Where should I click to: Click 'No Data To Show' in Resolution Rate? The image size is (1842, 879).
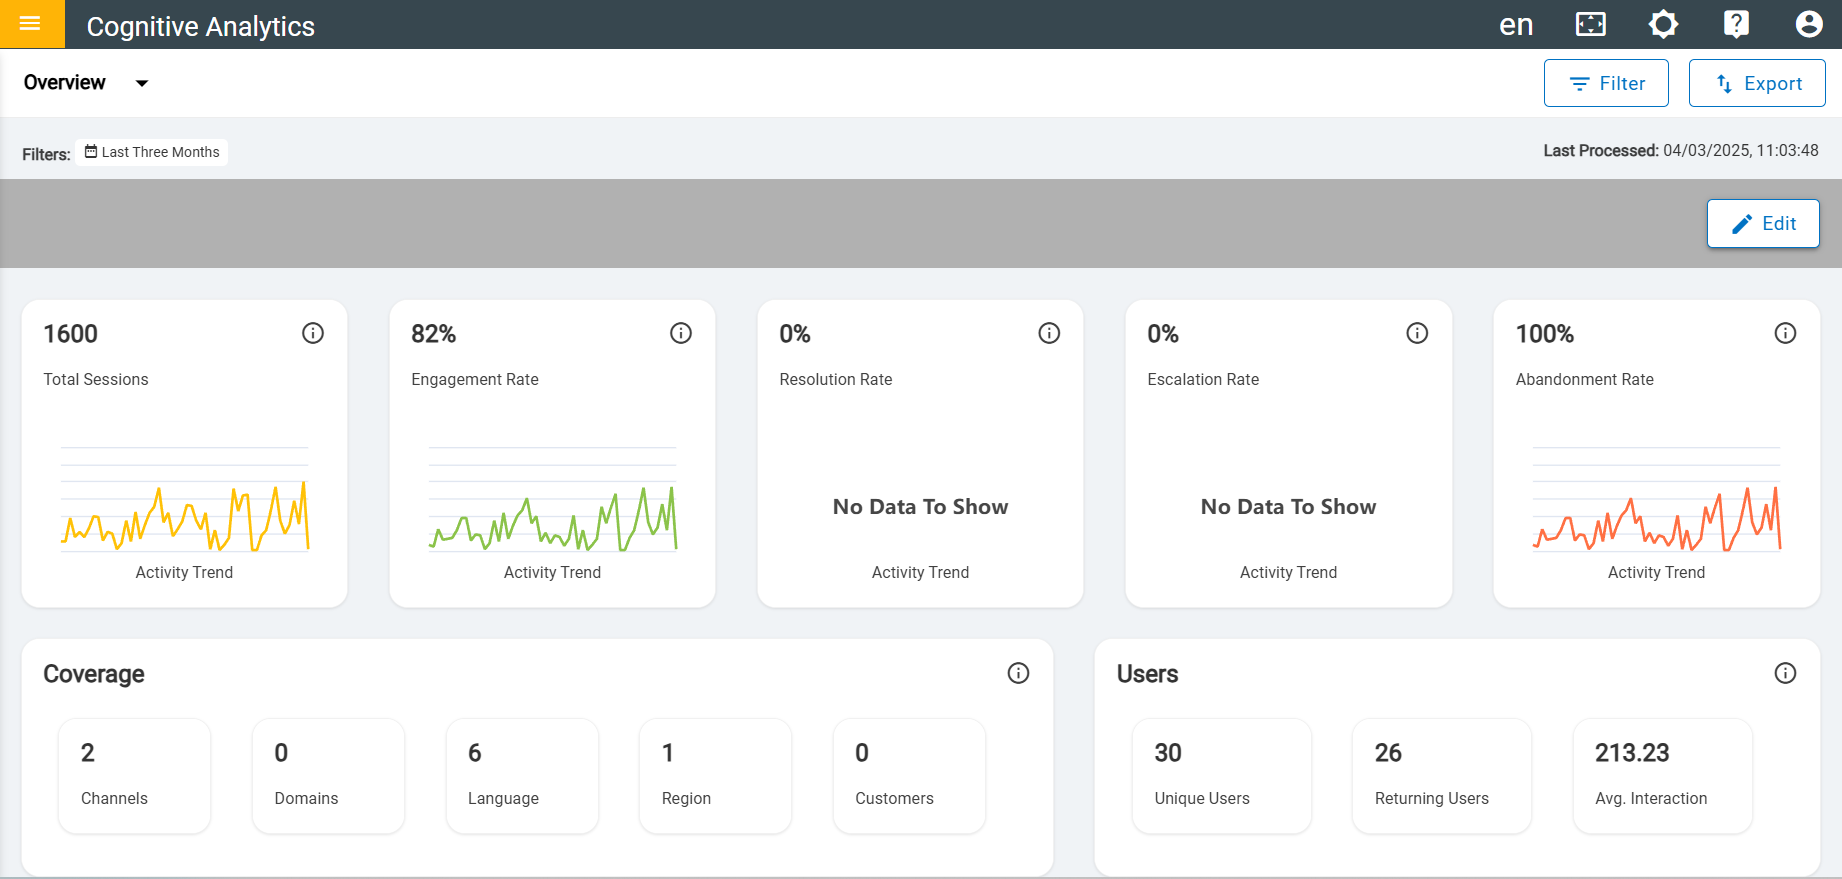pos(920,507)
